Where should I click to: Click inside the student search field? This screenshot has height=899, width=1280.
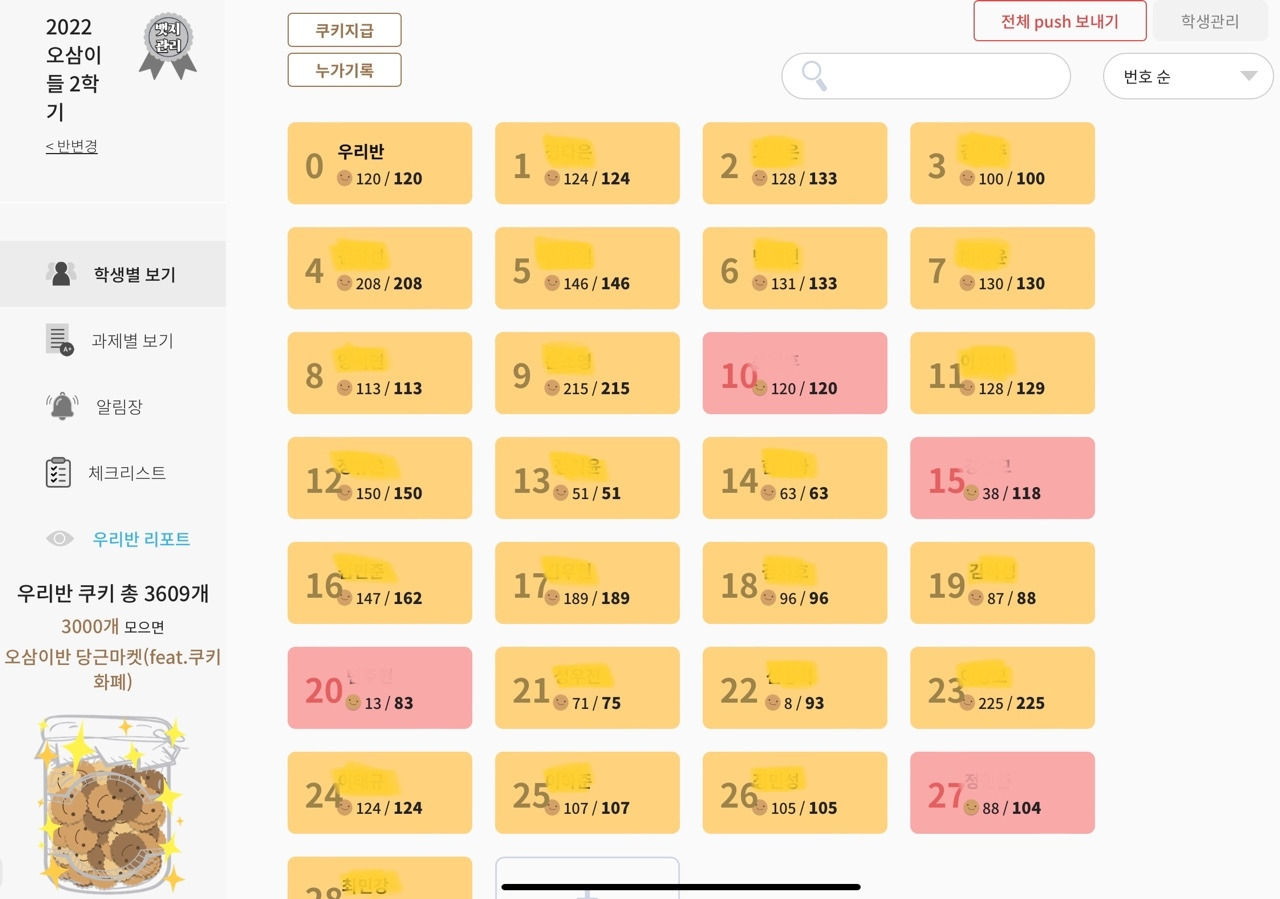pyautogui.click(x=940, y=76)
